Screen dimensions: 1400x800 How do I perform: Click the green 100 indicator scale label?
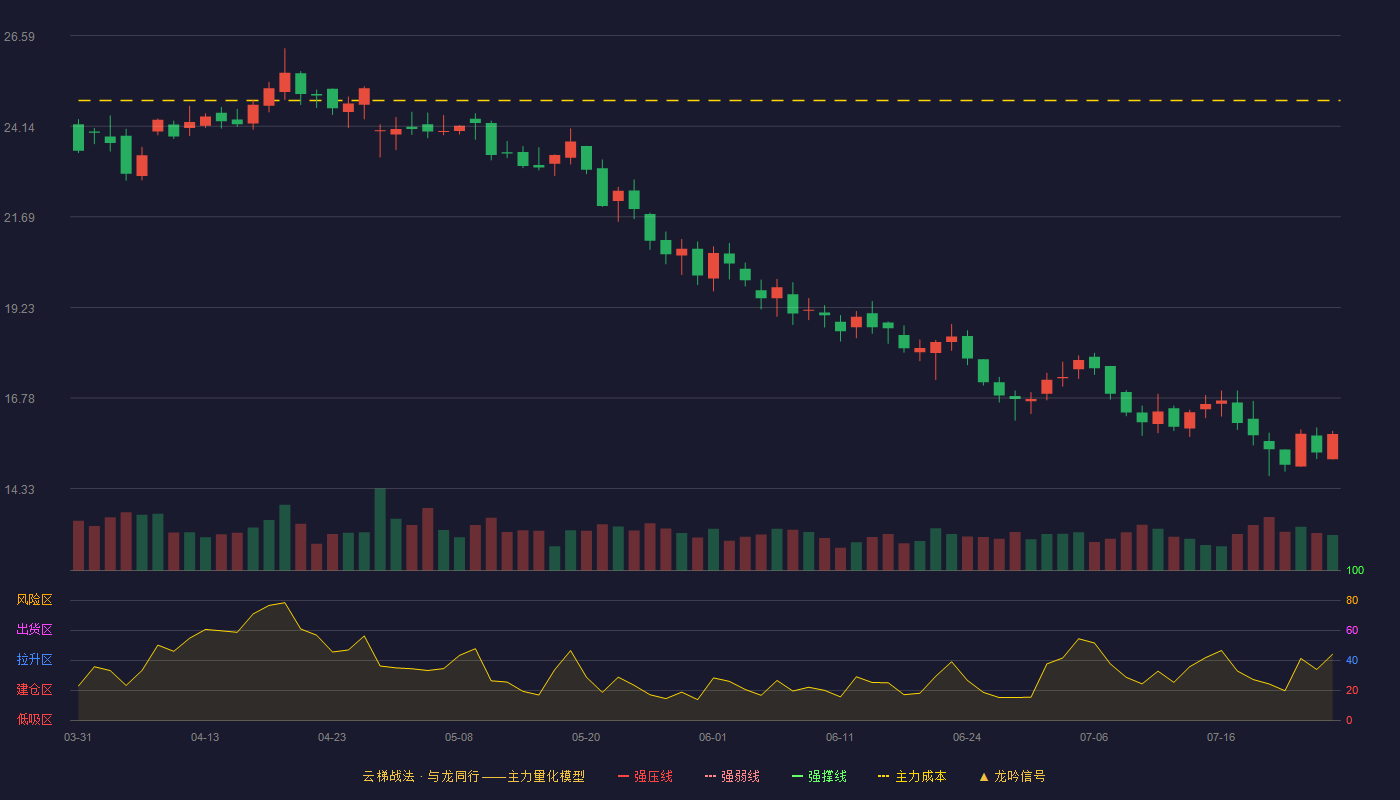pos(1355,570)
